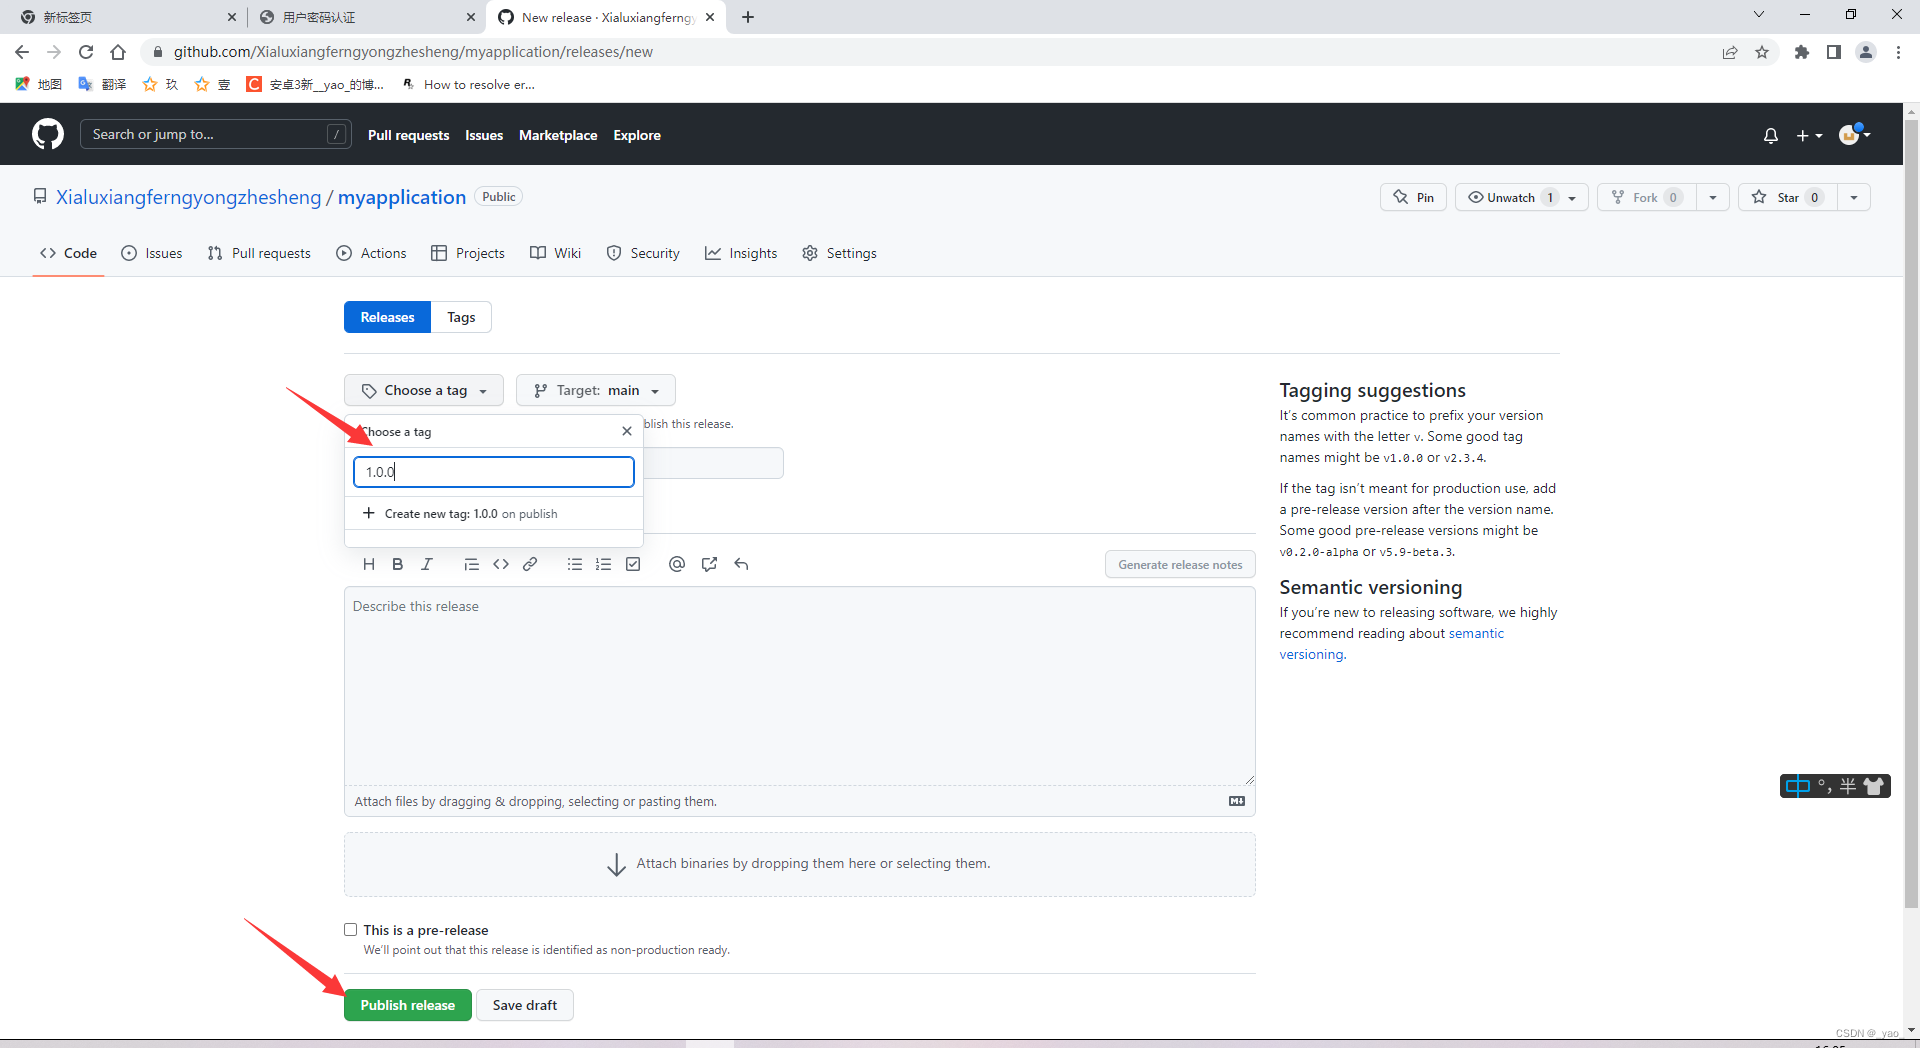The height and width of the screenshot is (1048, 1920).
Task: Open the Code repository tab
Action: coord(68,253)
